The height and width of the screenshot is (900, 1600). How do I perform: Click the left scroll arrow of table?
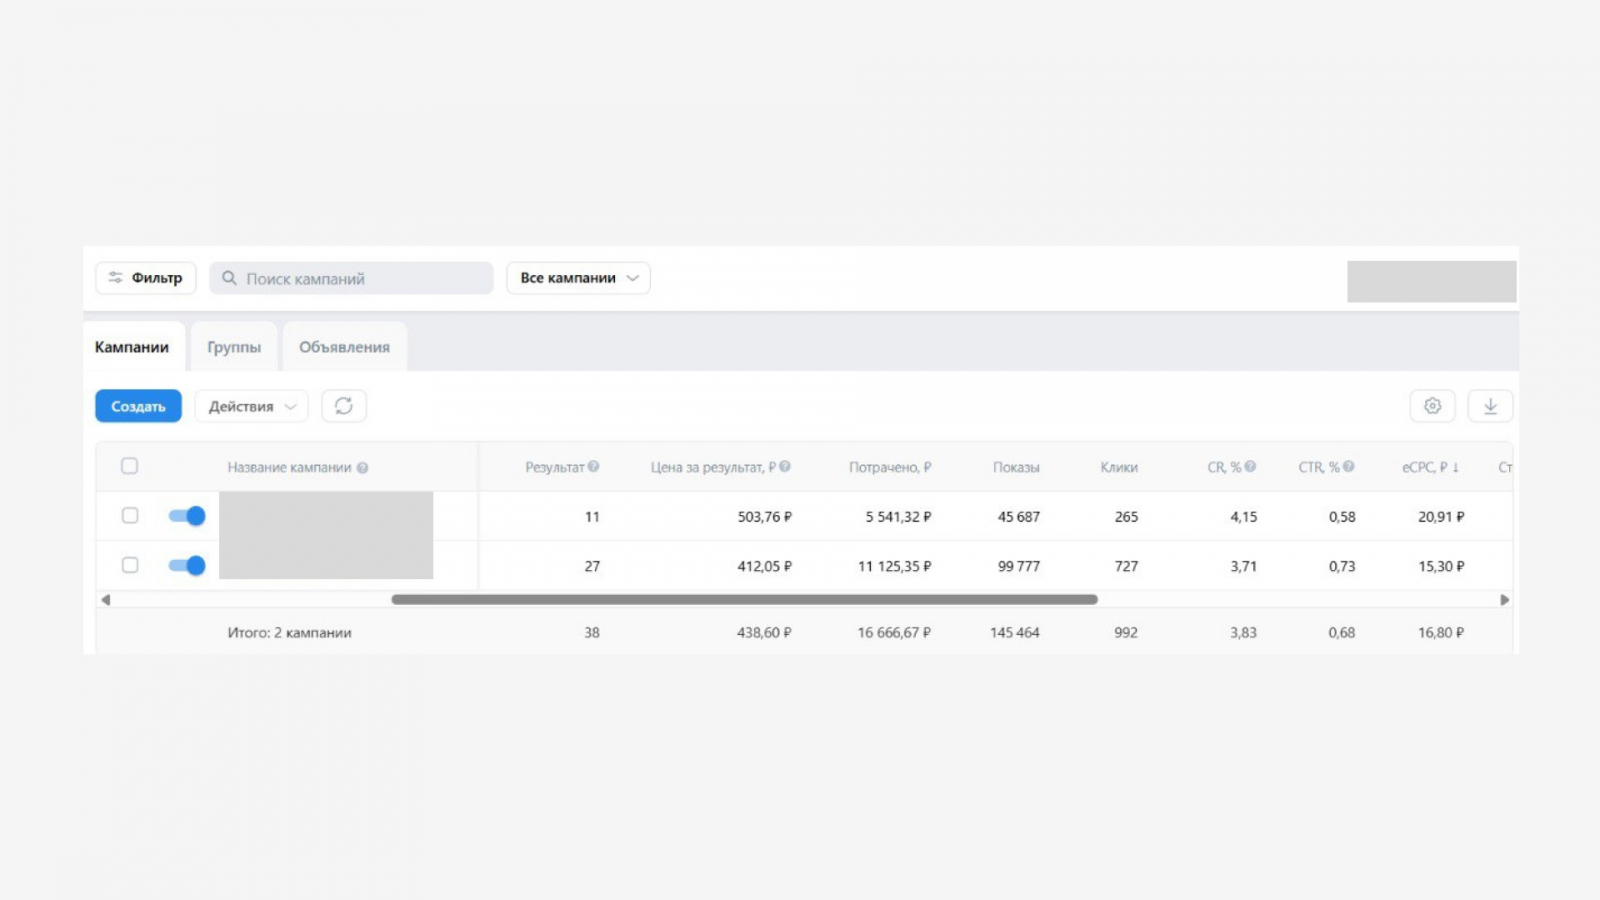pyautogui.click(x=105, y=600)
